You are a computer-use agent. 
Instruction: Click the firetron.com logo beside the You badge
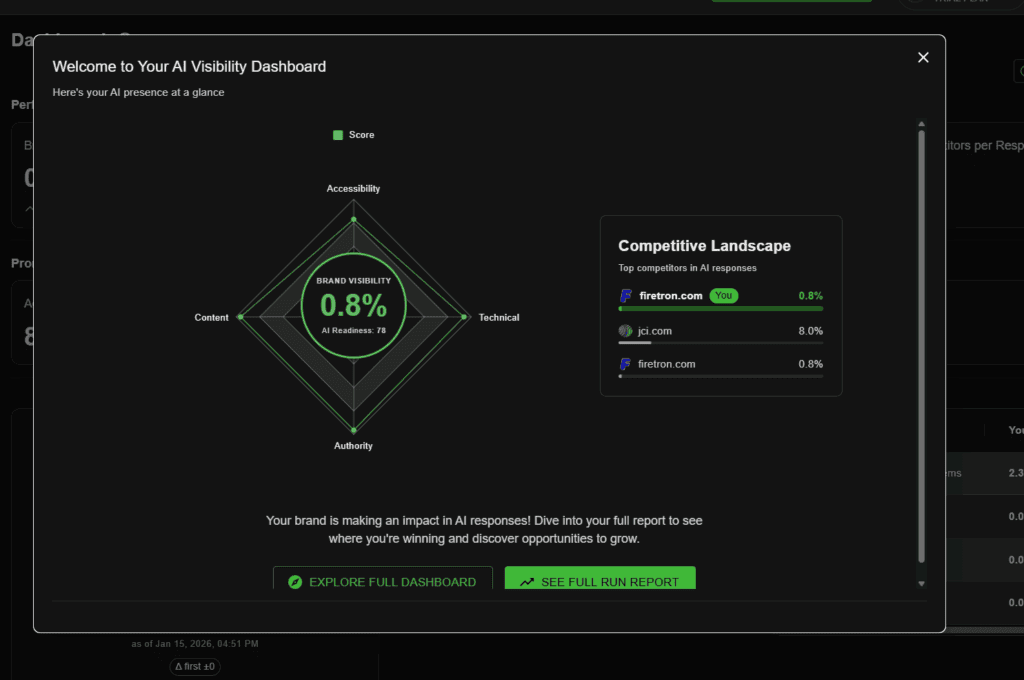click(626, 296)
